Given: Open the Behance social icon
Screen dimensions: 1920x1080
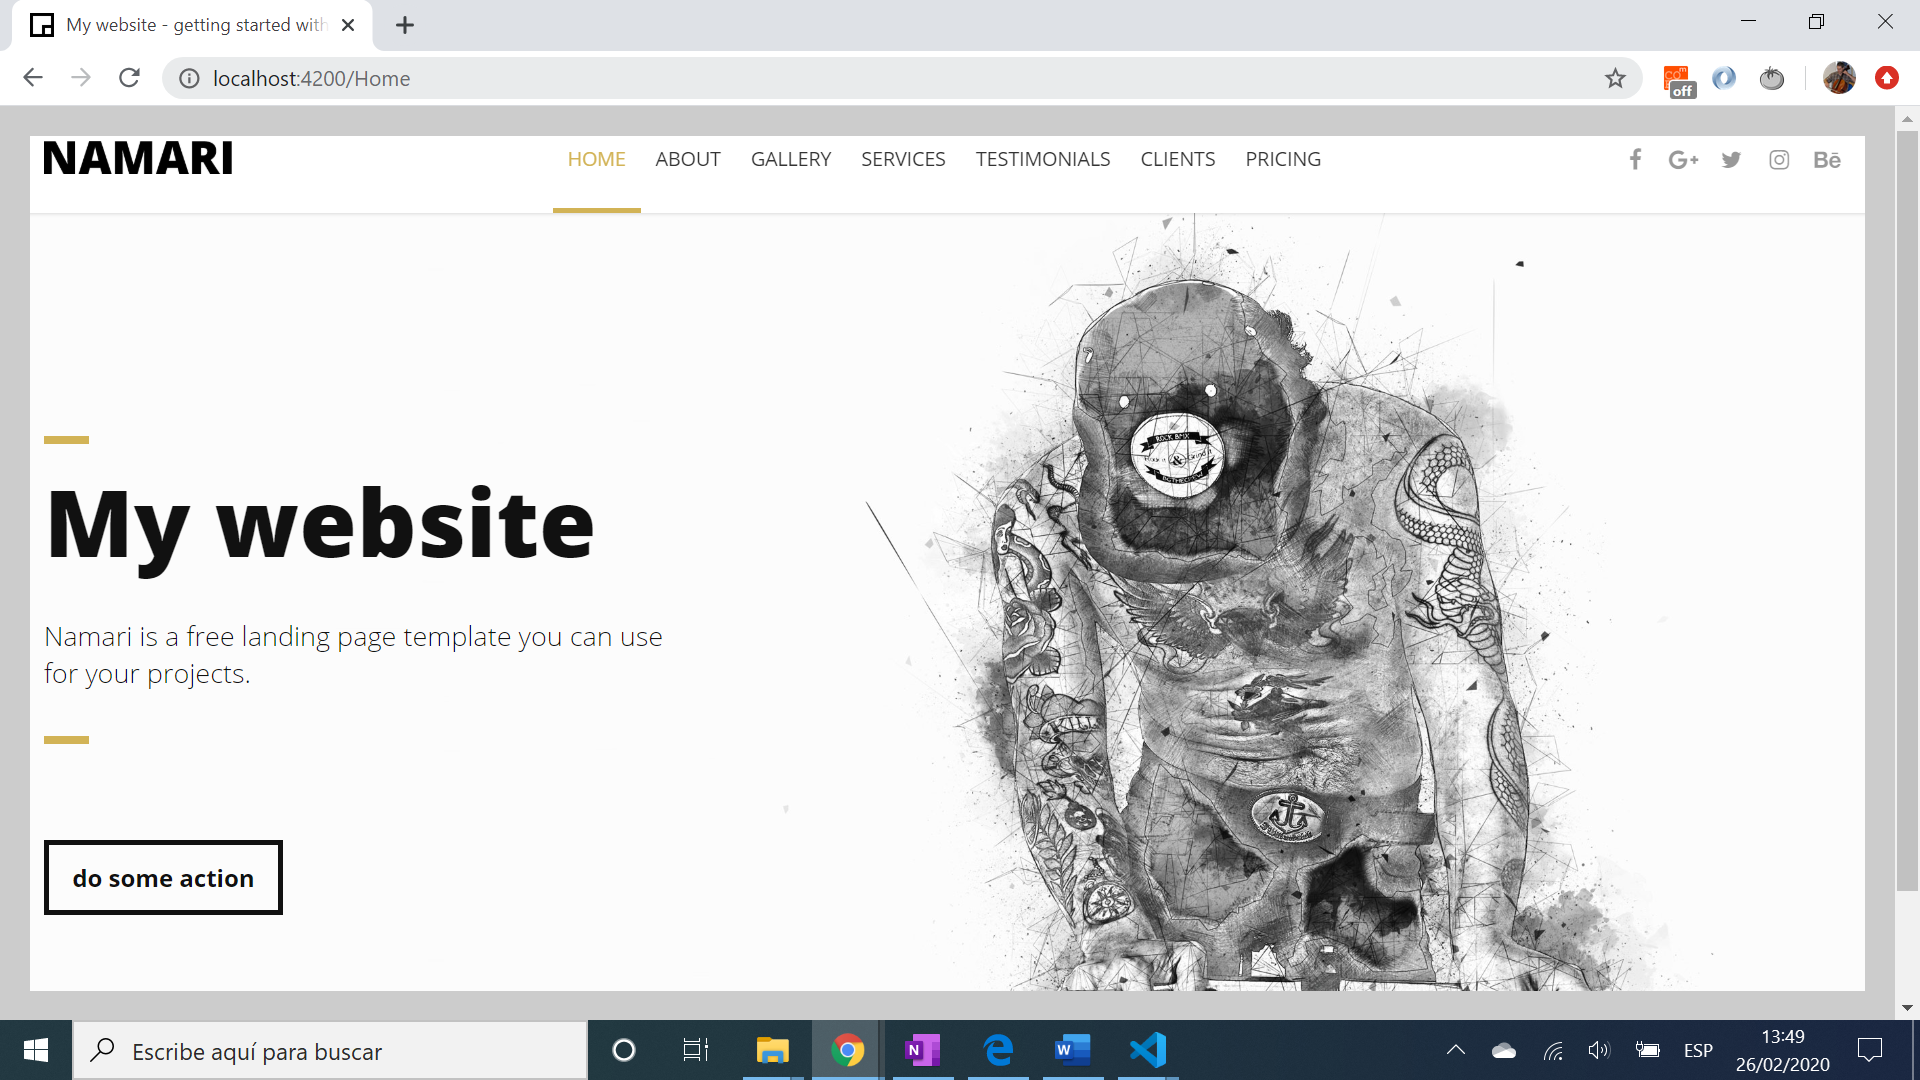Looking at the screenshot, I should 1826,160.
